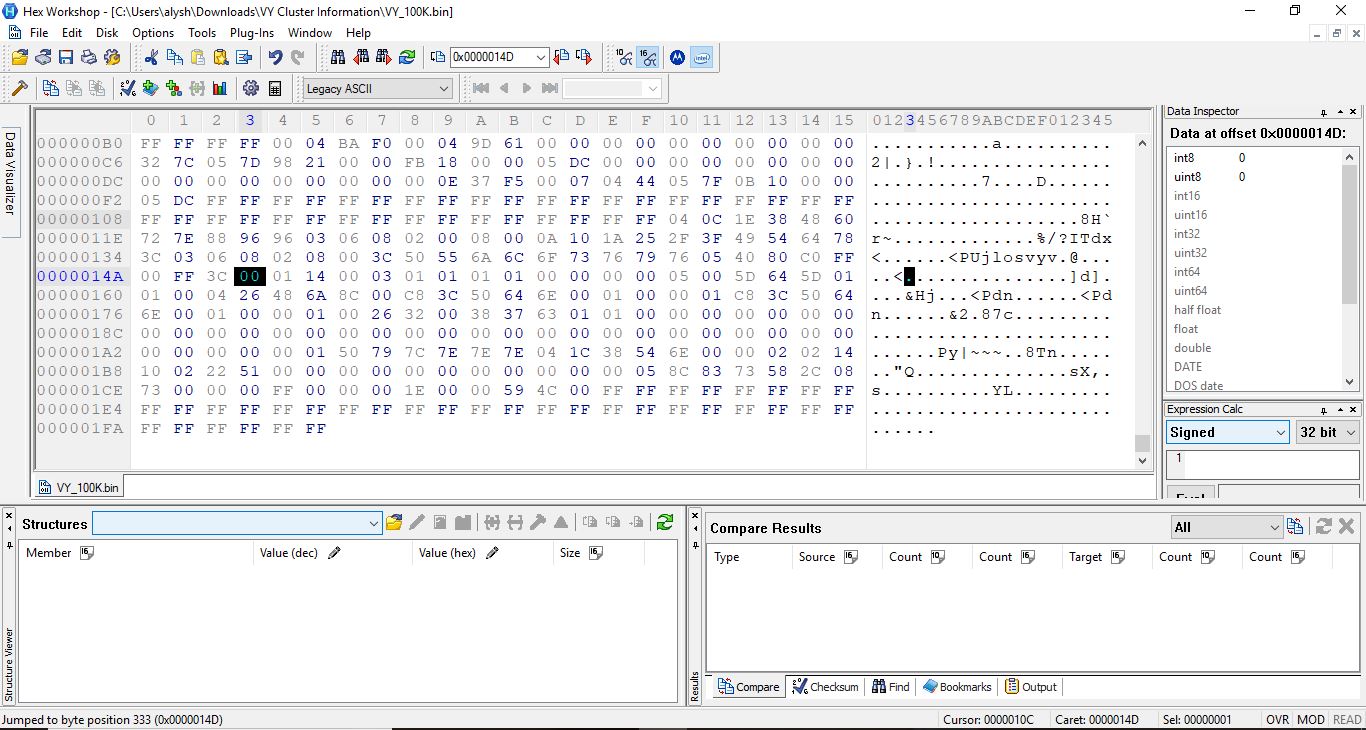This screenshot has height=730, width=1366.
Task: Open the Structure Viewer side tab
Action: click(x=9, y=664)
